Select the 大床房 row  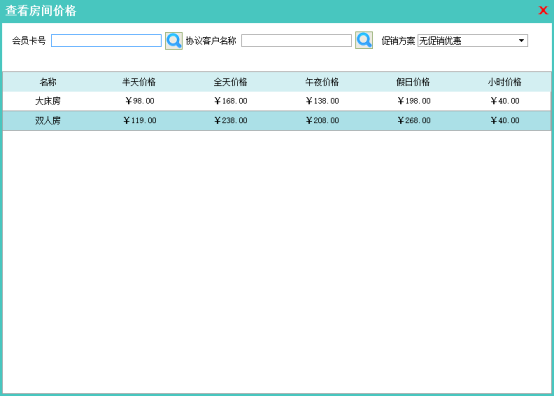[277, 101]
